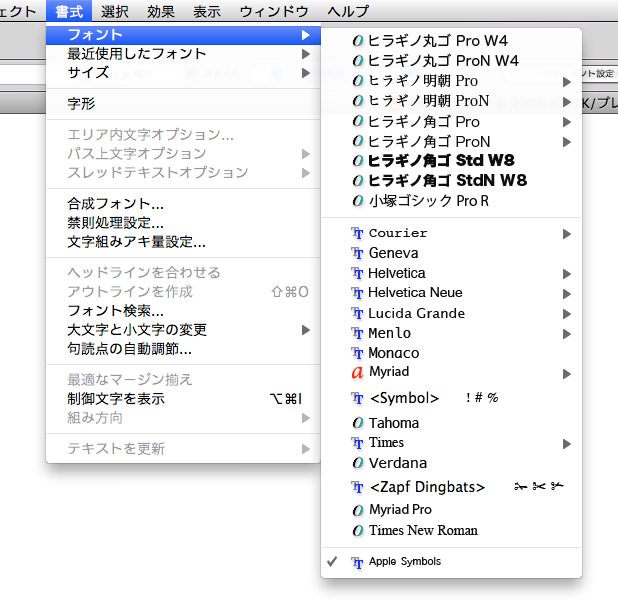Click TrueType icon beside Helvetica
Viewport: 618px width, 615px height.
coord(357,273)
